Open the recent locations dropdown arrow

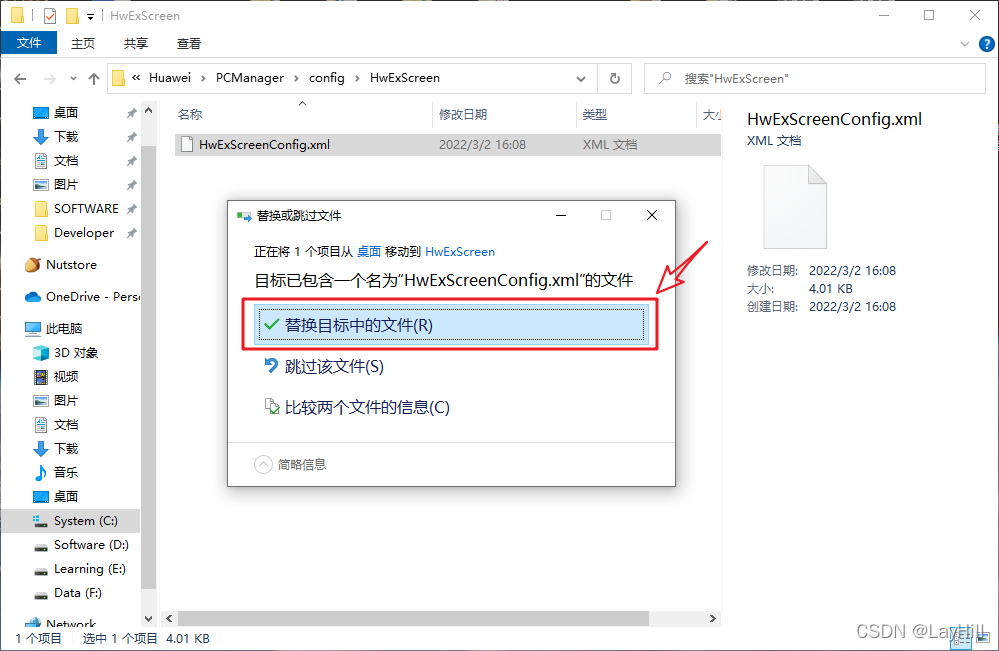click(x=73, y=78)
